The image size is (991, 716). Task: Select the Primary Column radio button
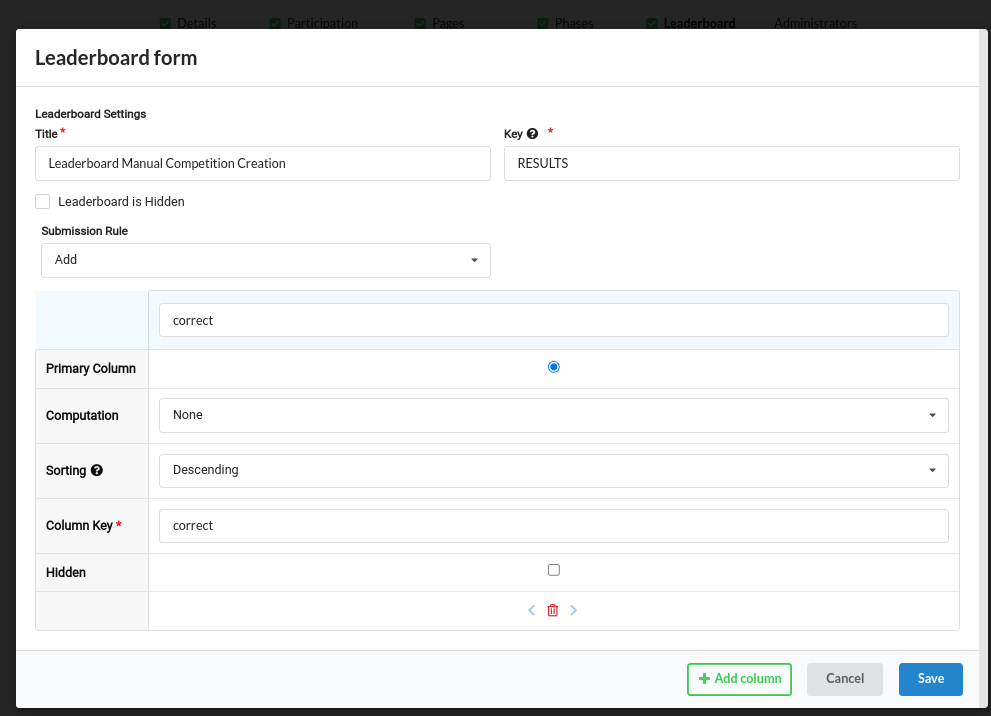coord(553,366)
